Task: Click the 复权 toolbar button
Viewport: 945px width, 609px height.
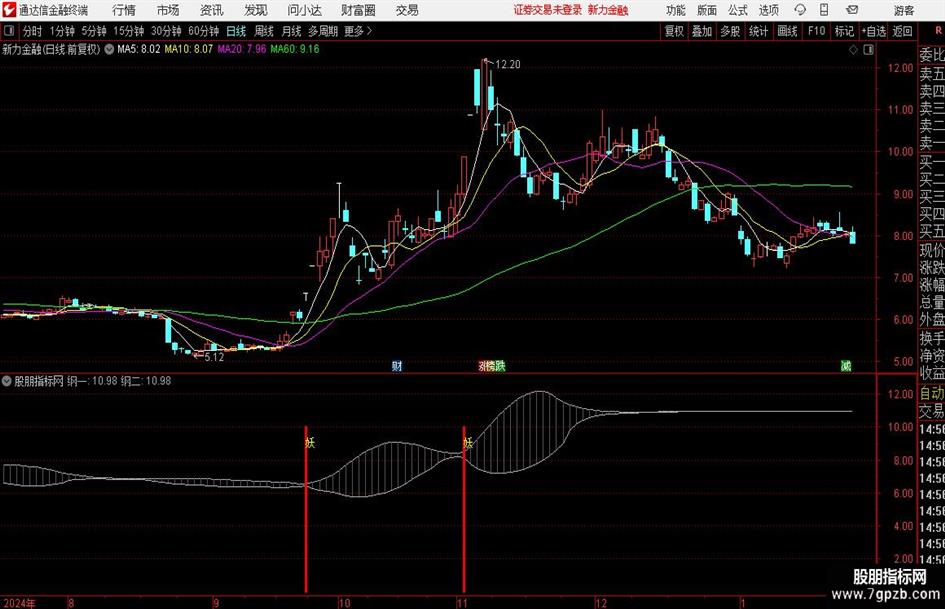Action: pos(674,31)
